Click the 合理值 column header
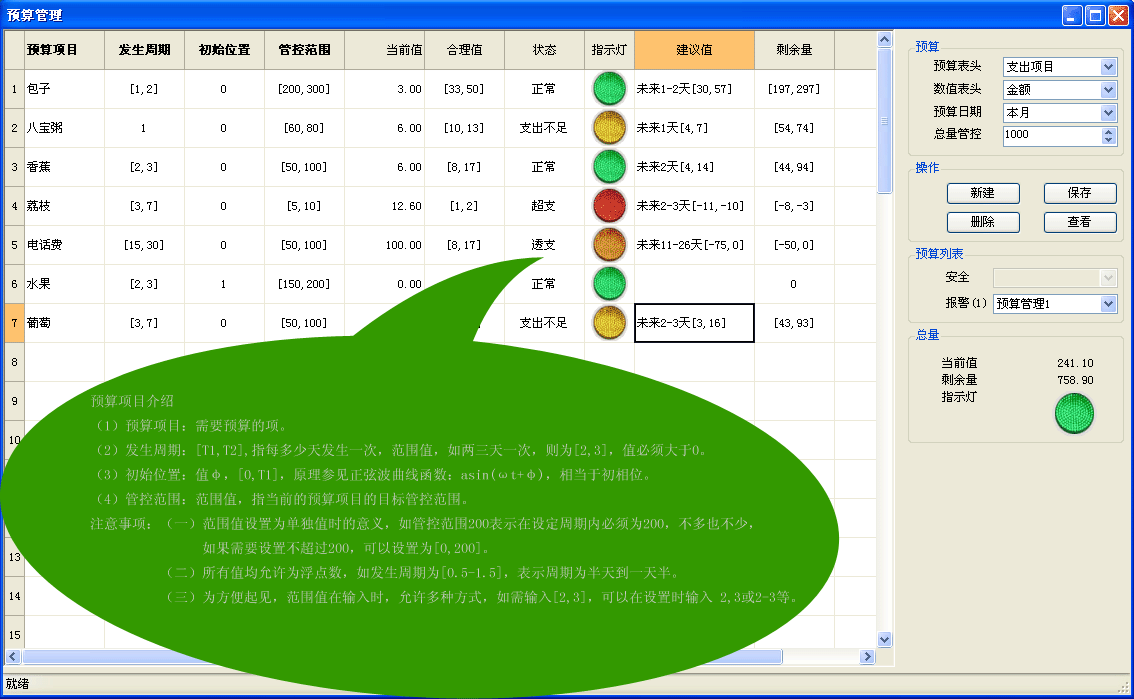Image resolution: width=1134 pixels, height=699 pixels. (x=464, y=50)
